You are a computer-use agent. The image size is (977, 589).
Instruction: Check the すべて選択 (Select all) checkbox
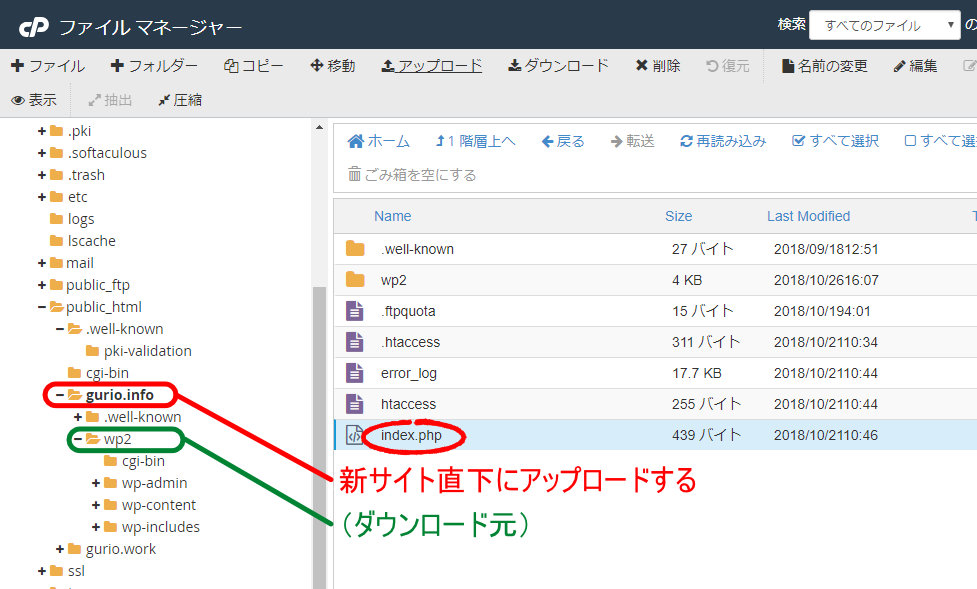coord(799,141)
